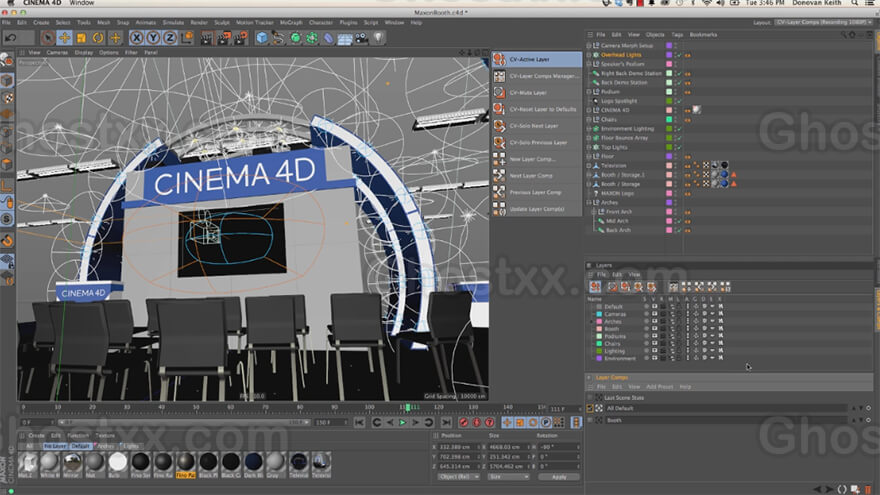Expand the Floor object
Image resolution: width=880 pixels, height=495 pixels.
[589, 157]
